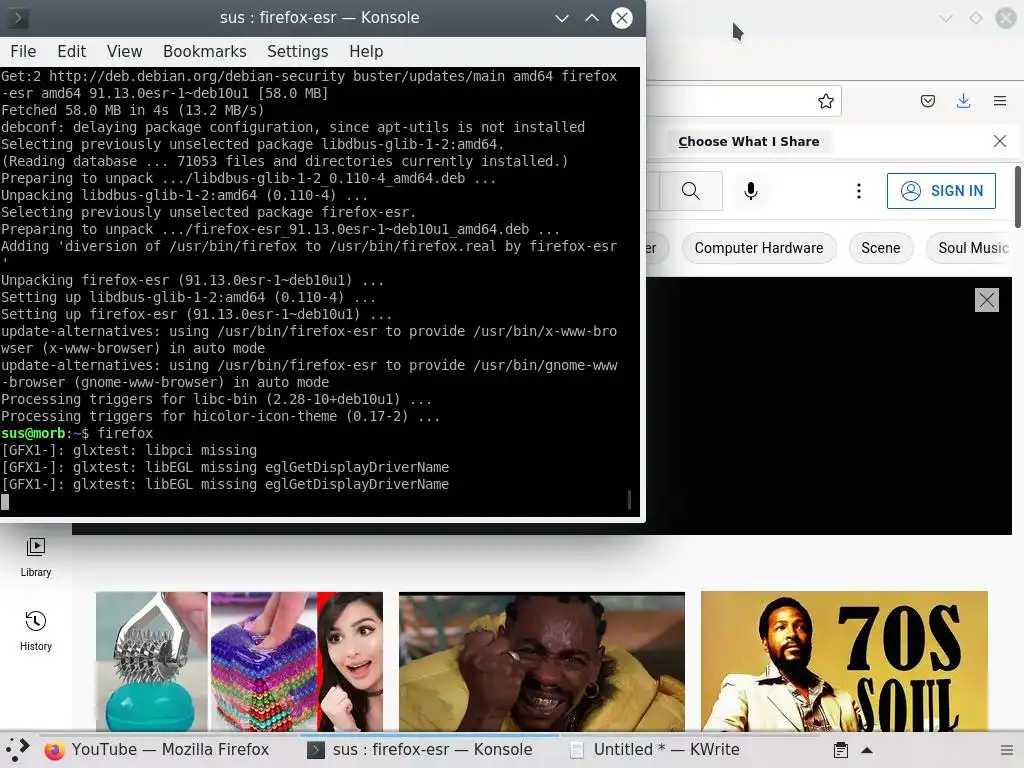The image size is (1024, 768).
Task: Click the YouTube page vertical scrollbar
Action: point(1017,197)
